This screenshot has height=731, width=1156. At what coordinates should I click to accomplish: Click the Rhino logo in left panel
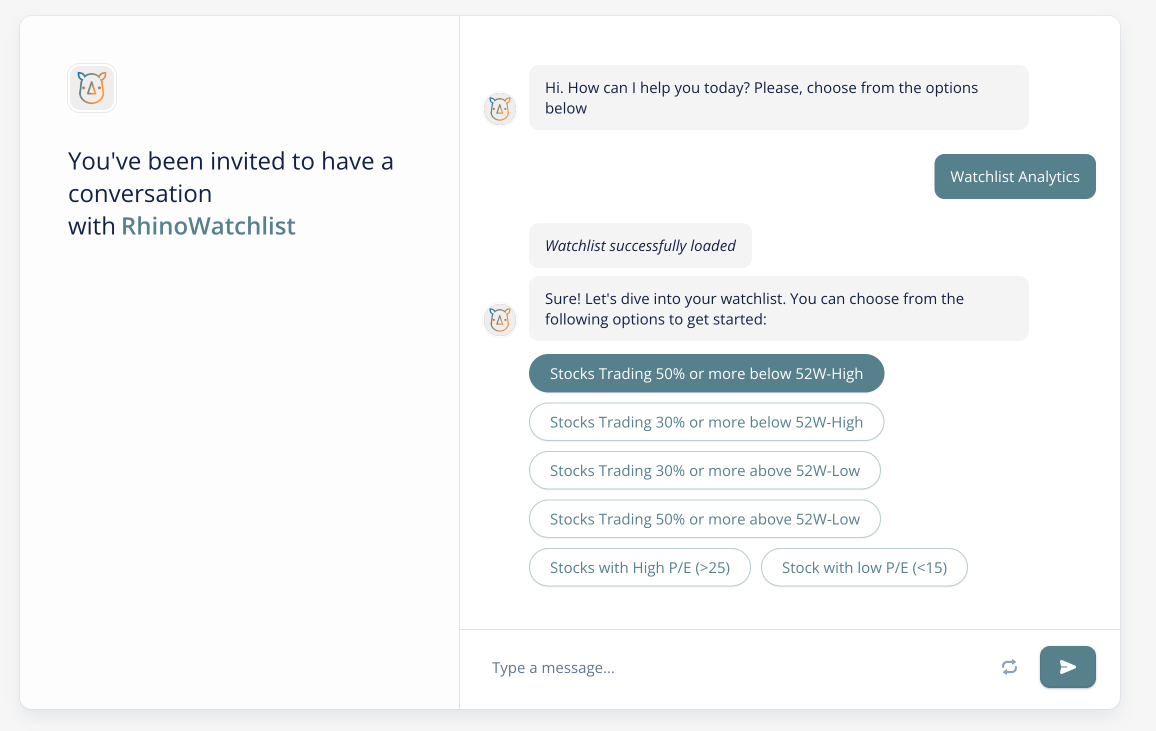[x=92, y=88]
